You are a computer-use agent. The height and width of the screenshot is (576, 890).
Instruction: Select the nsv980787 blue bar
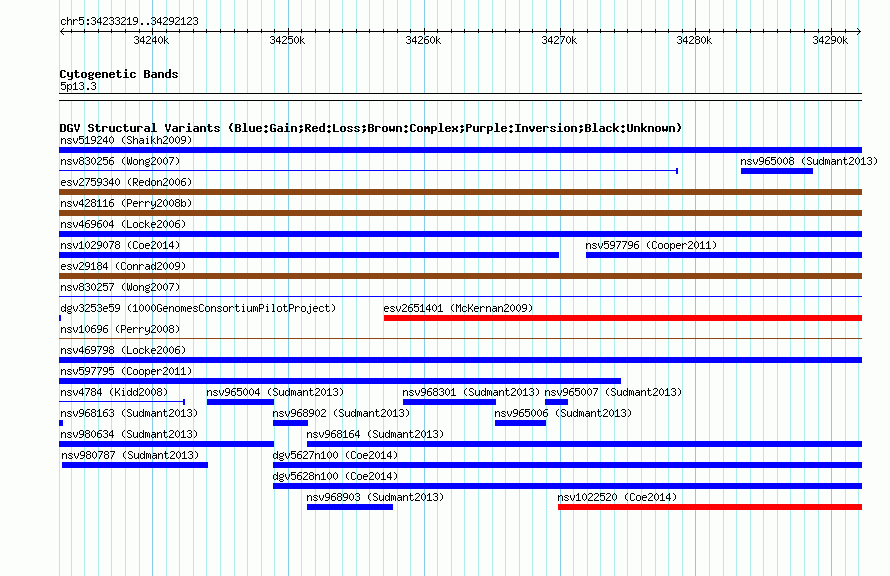(135, 465)
